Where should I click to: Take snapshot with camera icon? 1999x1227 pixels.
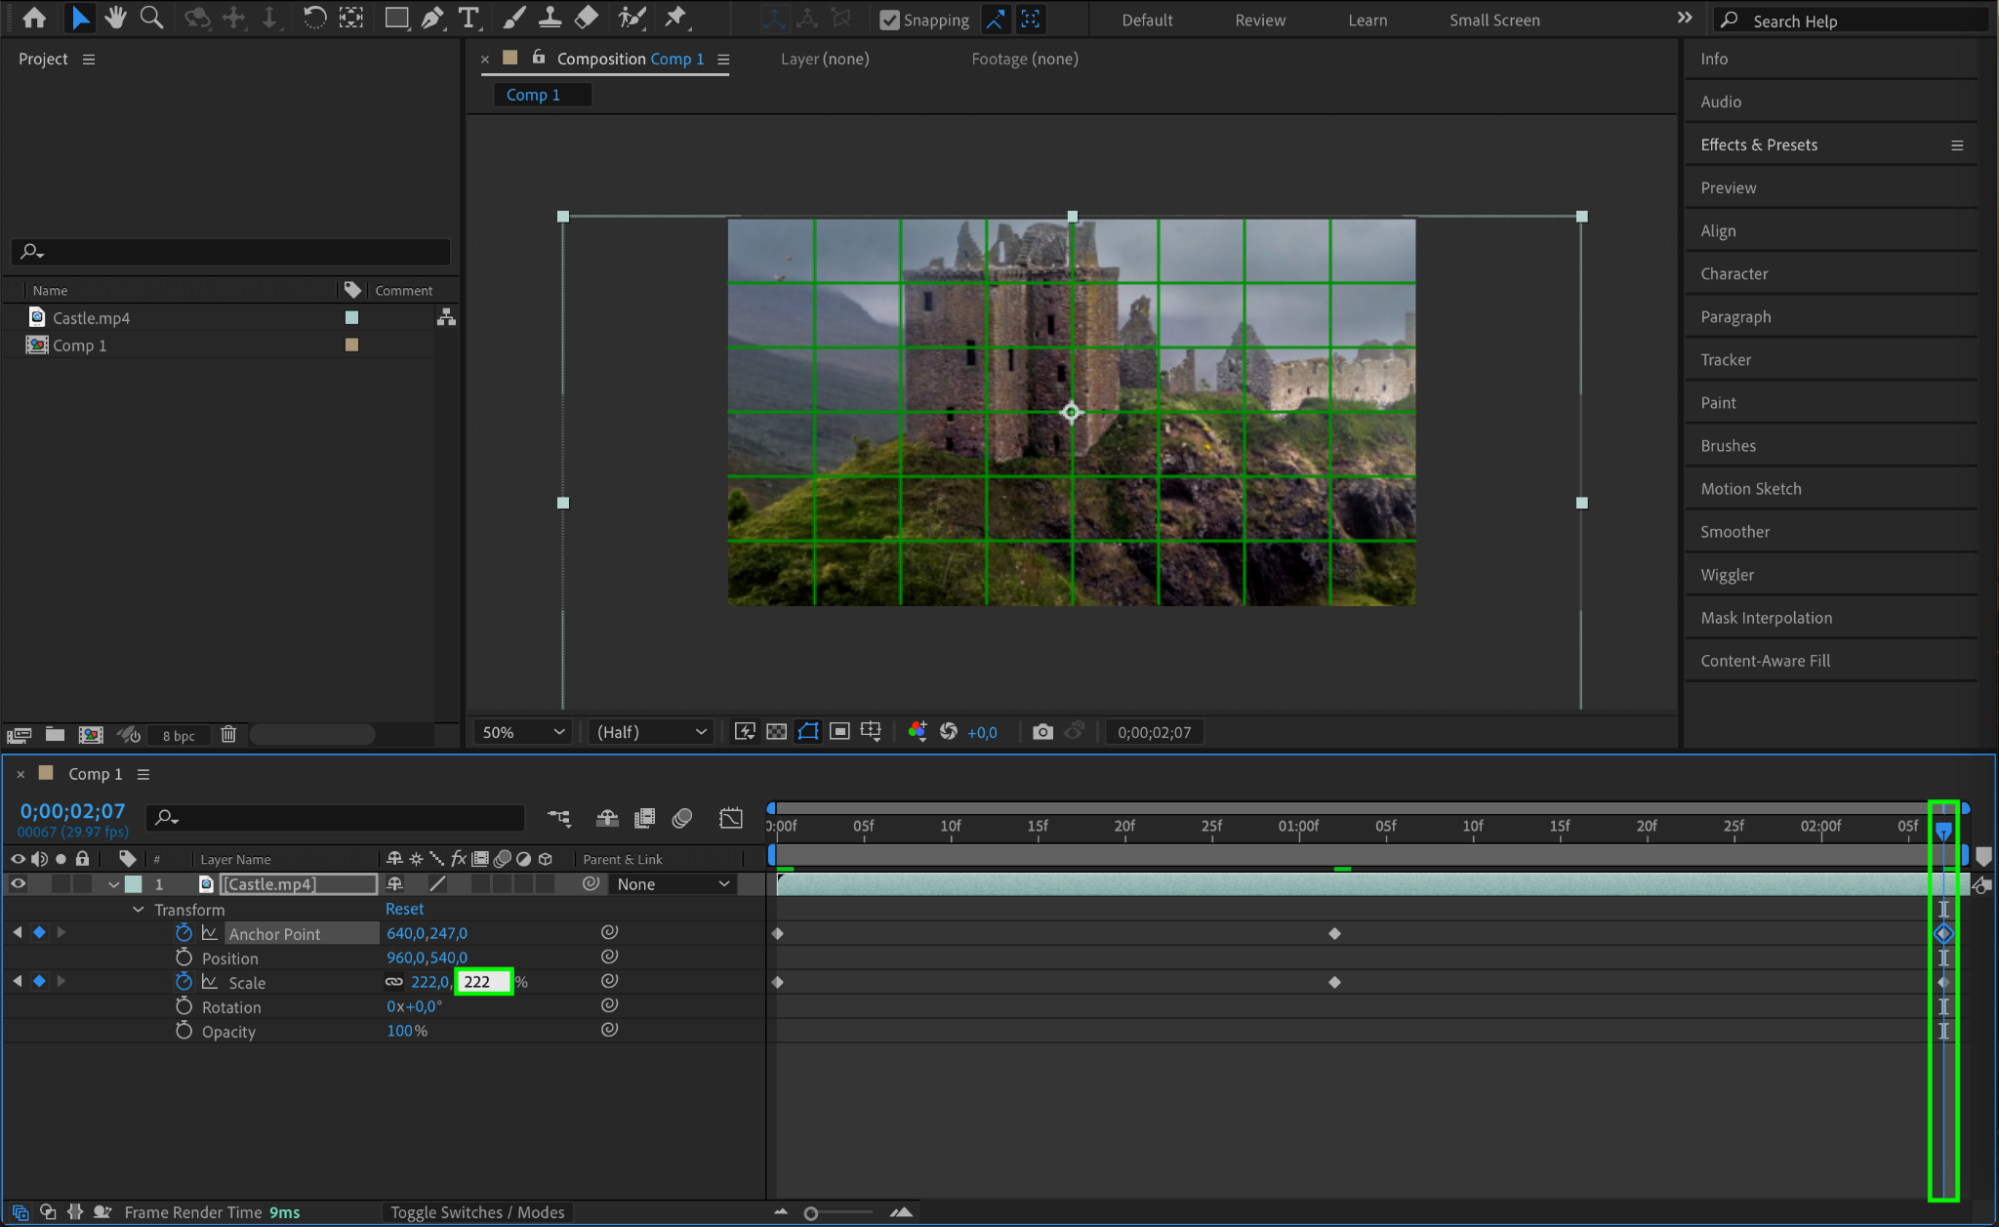coord(1042,732)
